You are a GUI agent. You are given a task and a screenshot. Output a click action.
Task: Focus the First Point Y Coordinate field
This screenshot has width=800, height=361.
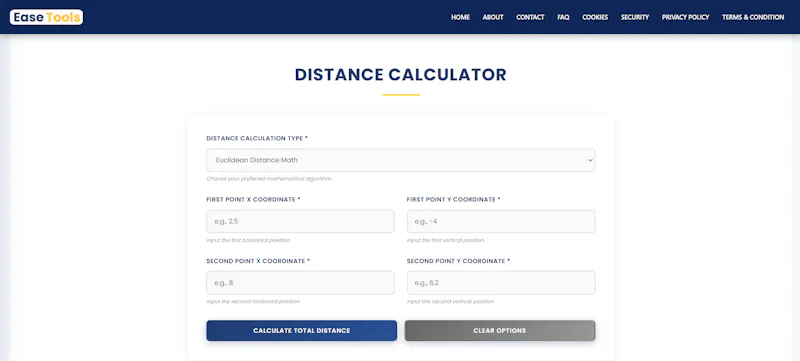pyautogui.click(x=501, y=221)
